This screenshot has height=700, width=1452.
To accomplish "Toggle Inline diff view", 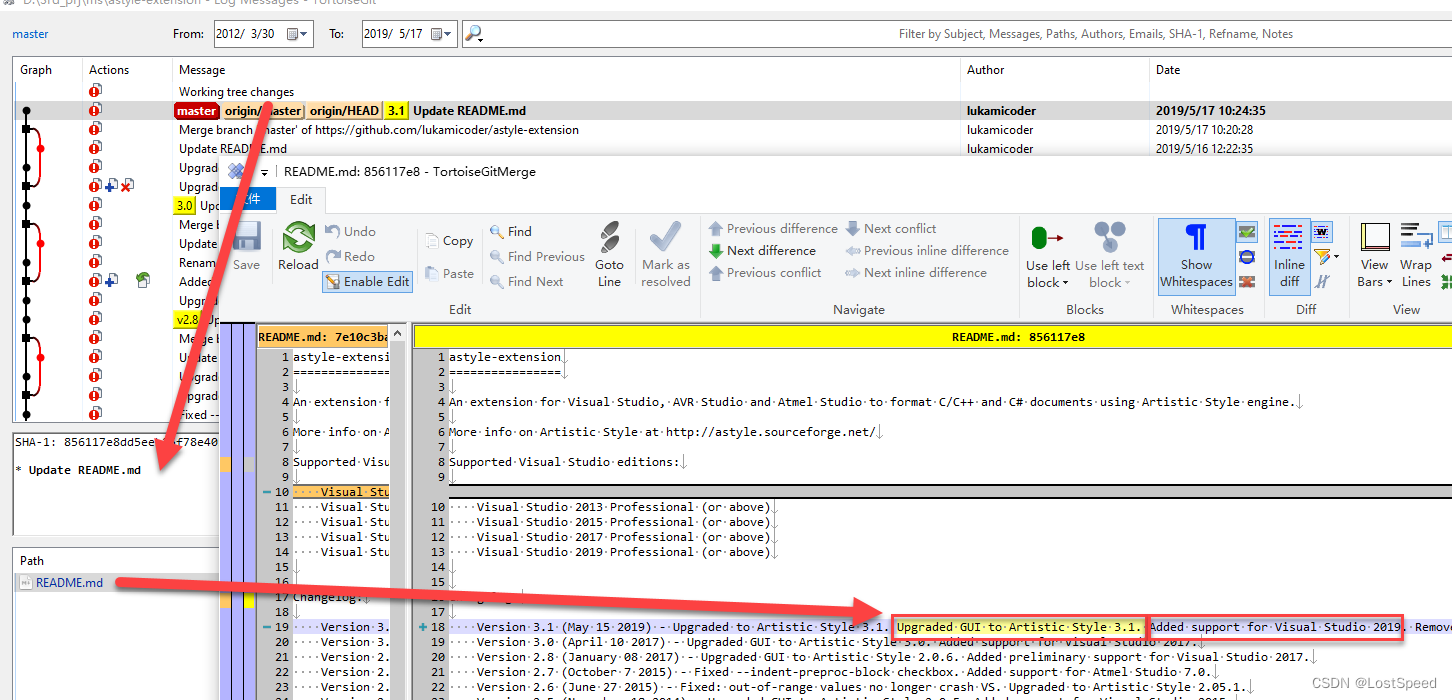I will pyautogui.click(x=1290, y=256).
